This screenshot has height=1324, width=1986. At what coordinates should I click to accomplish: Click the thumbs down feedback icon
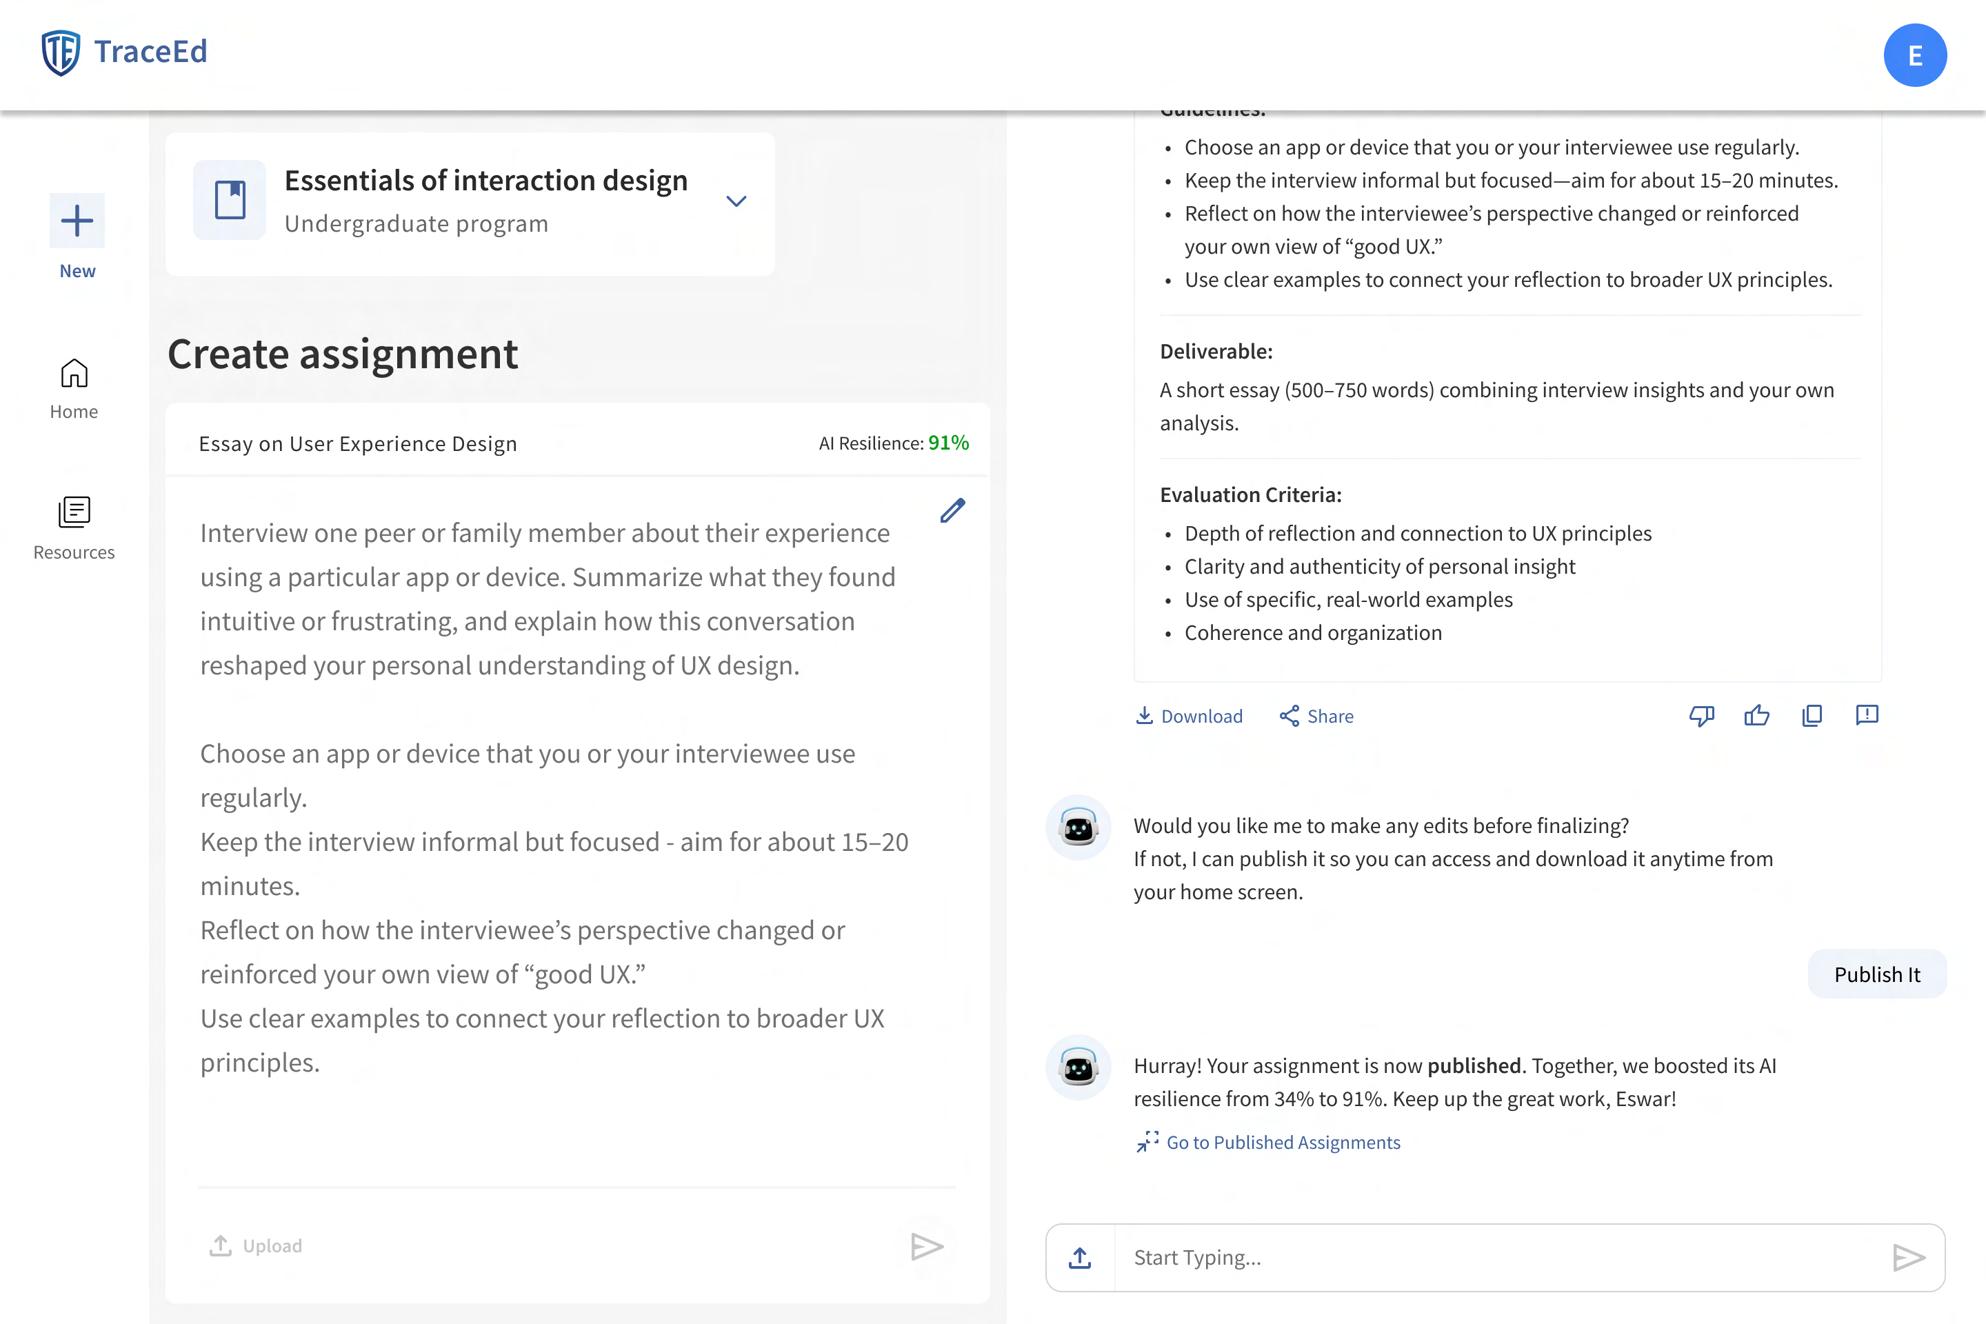[1701, 716]
